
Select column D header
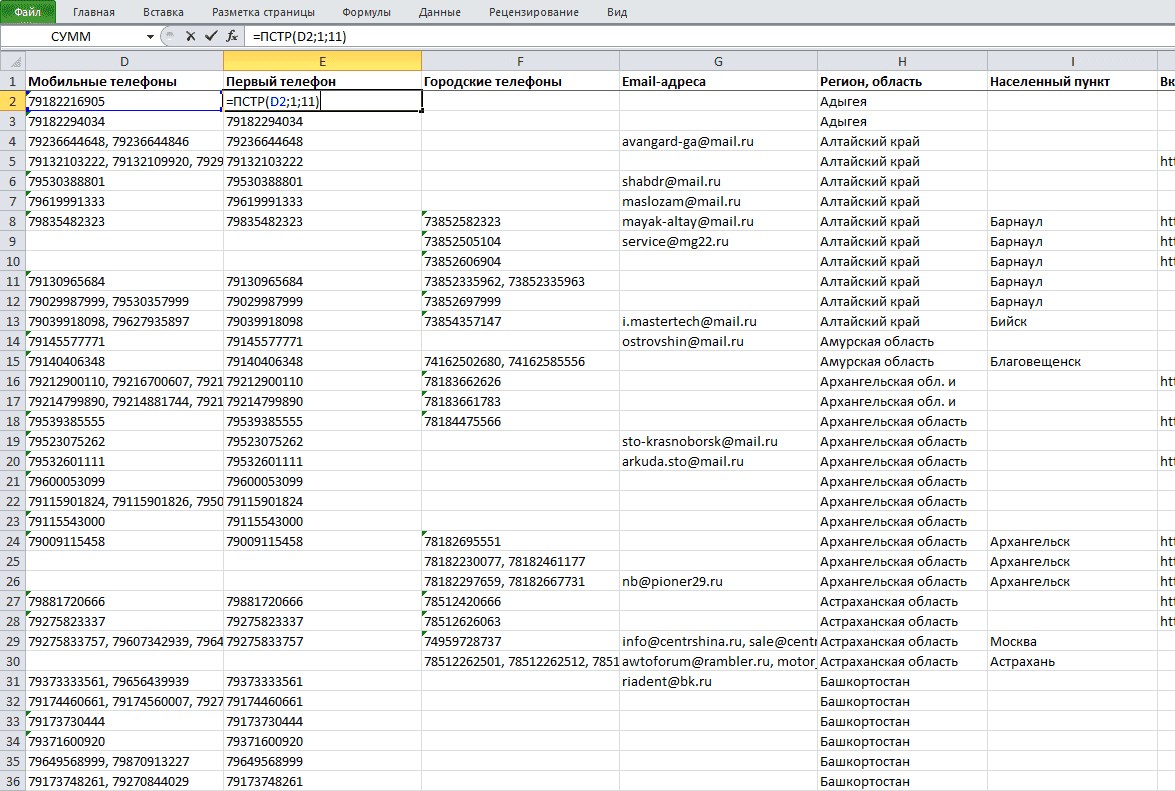click(x=124, y=61)
